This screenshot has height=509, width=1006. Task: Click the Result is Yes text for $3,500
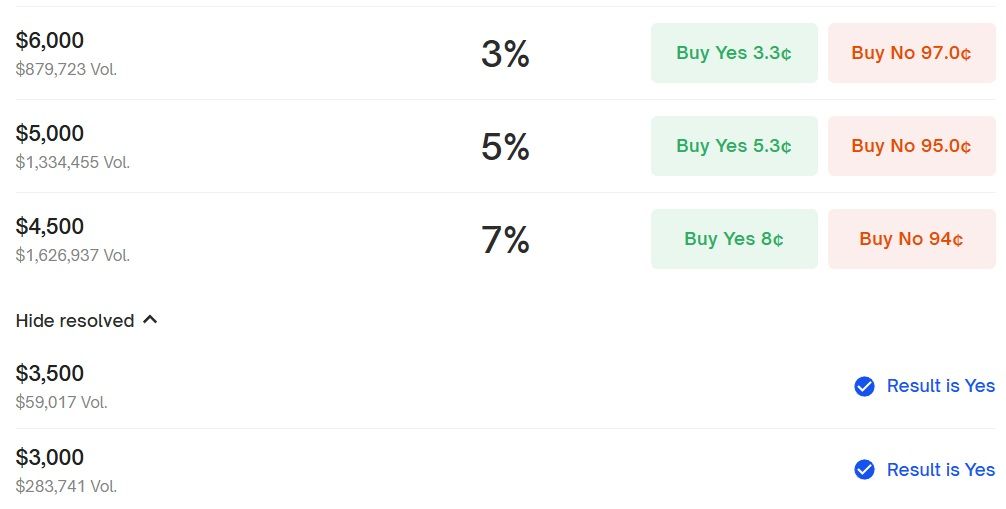pos(941,386)
